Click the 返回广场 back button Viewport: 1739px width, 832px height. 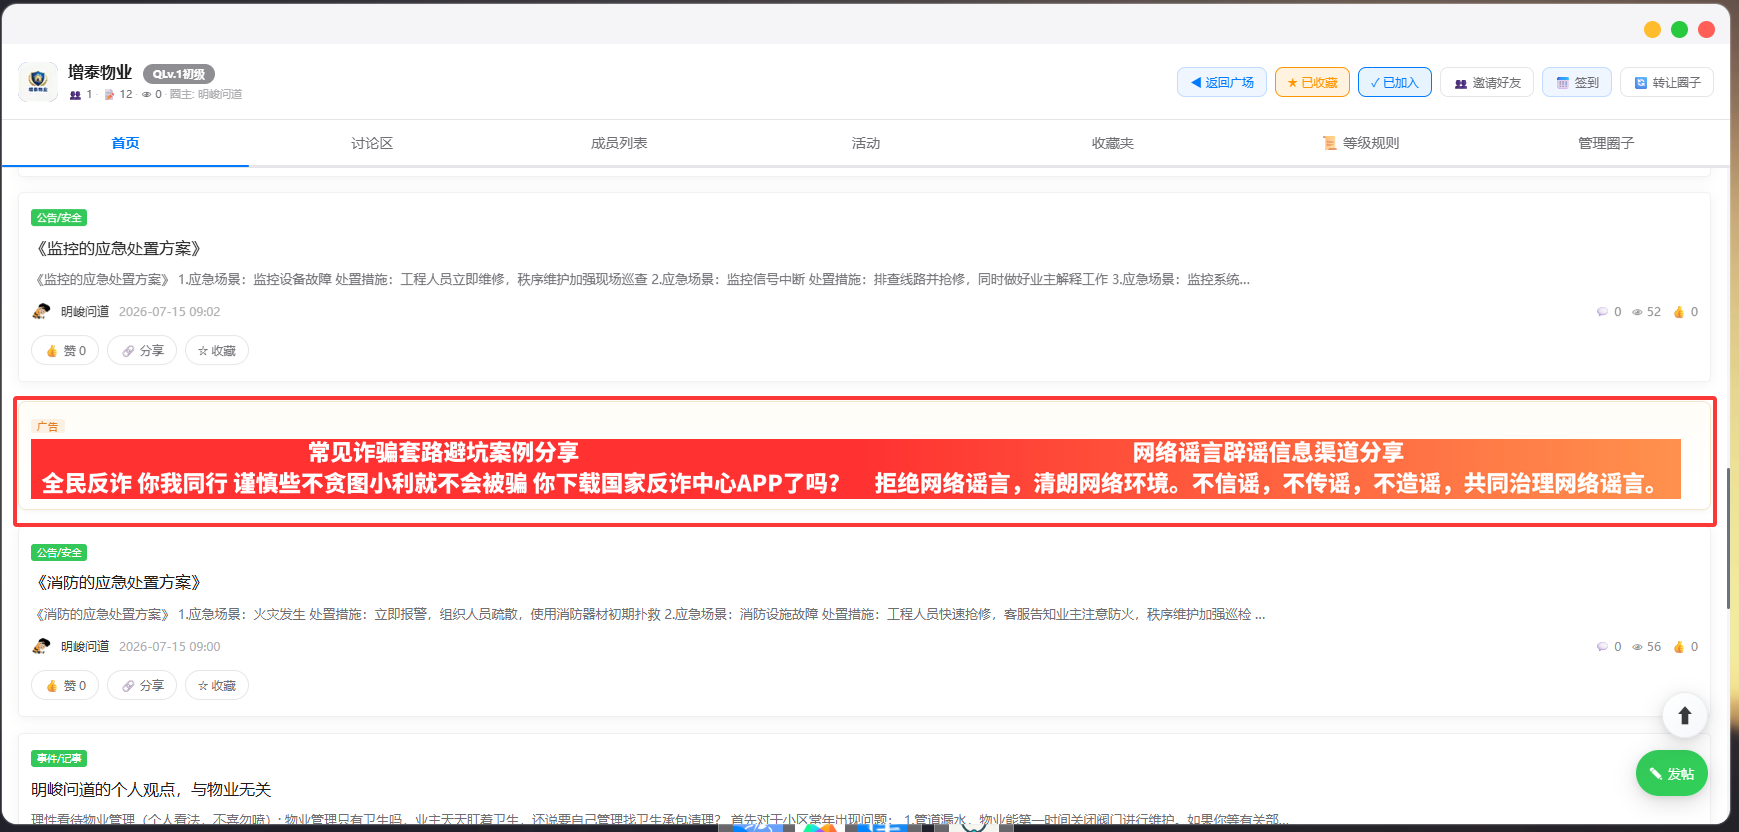[1221, 82]
